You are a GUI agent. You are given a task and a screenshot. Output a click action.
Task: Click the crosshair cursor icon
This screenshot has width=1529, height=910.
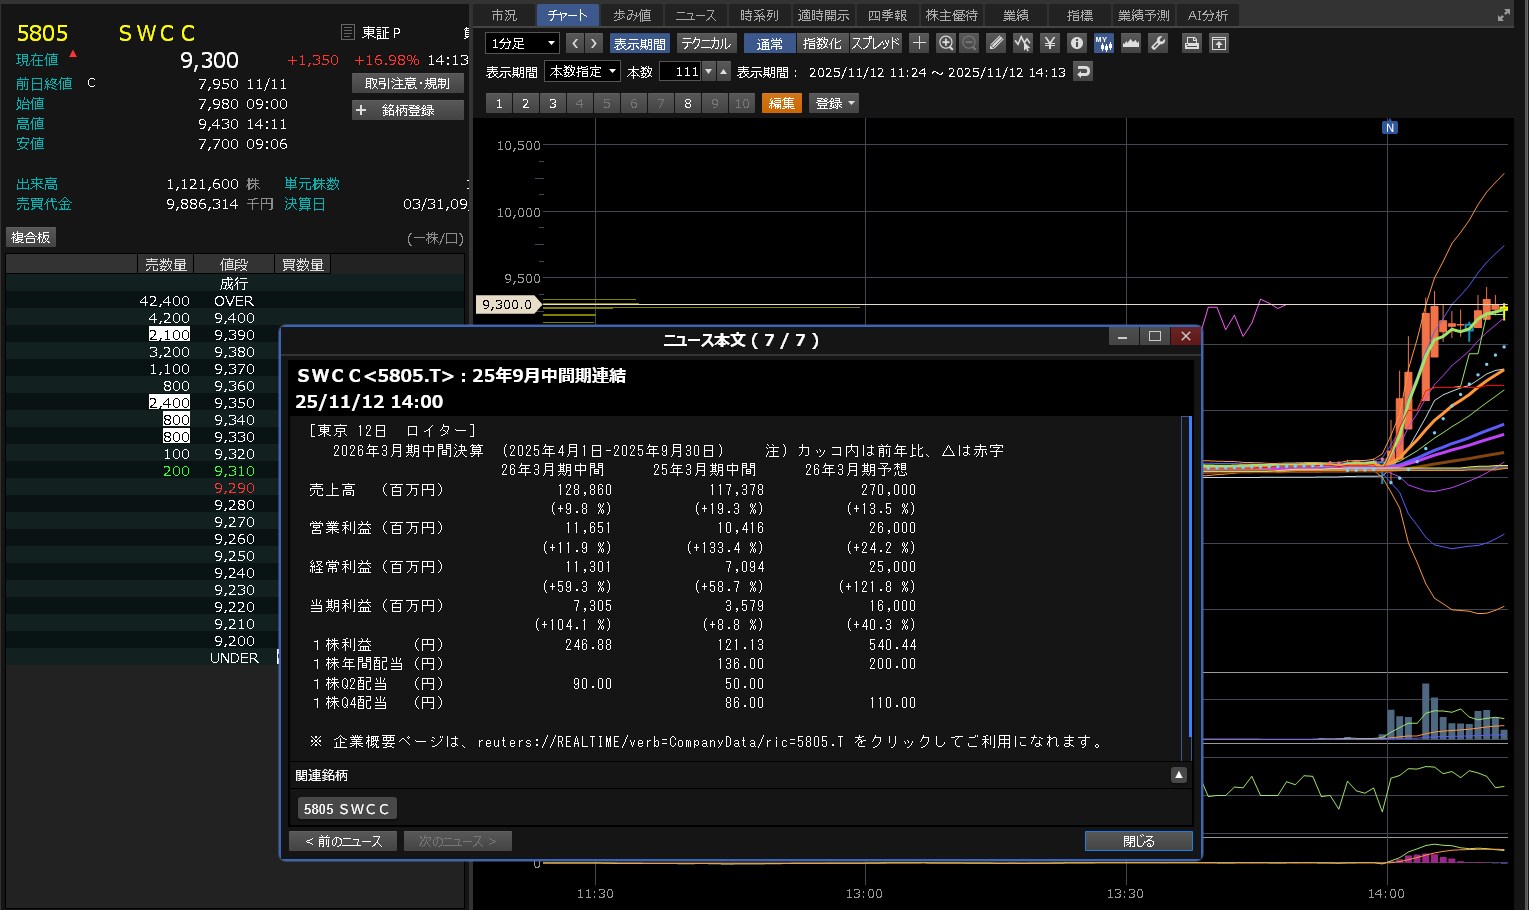919,43
